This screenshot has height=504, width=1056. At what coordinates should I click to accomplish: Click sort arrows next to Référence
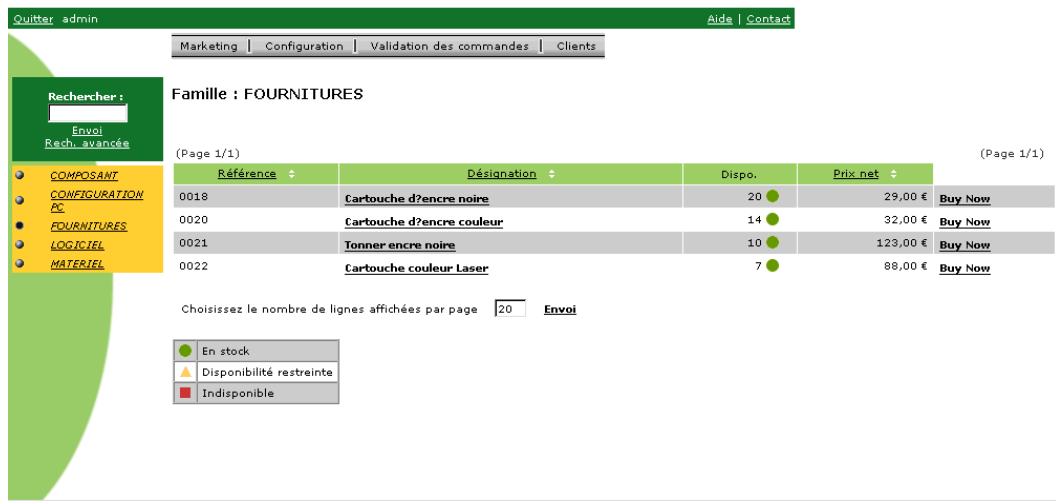coord(292,174)
